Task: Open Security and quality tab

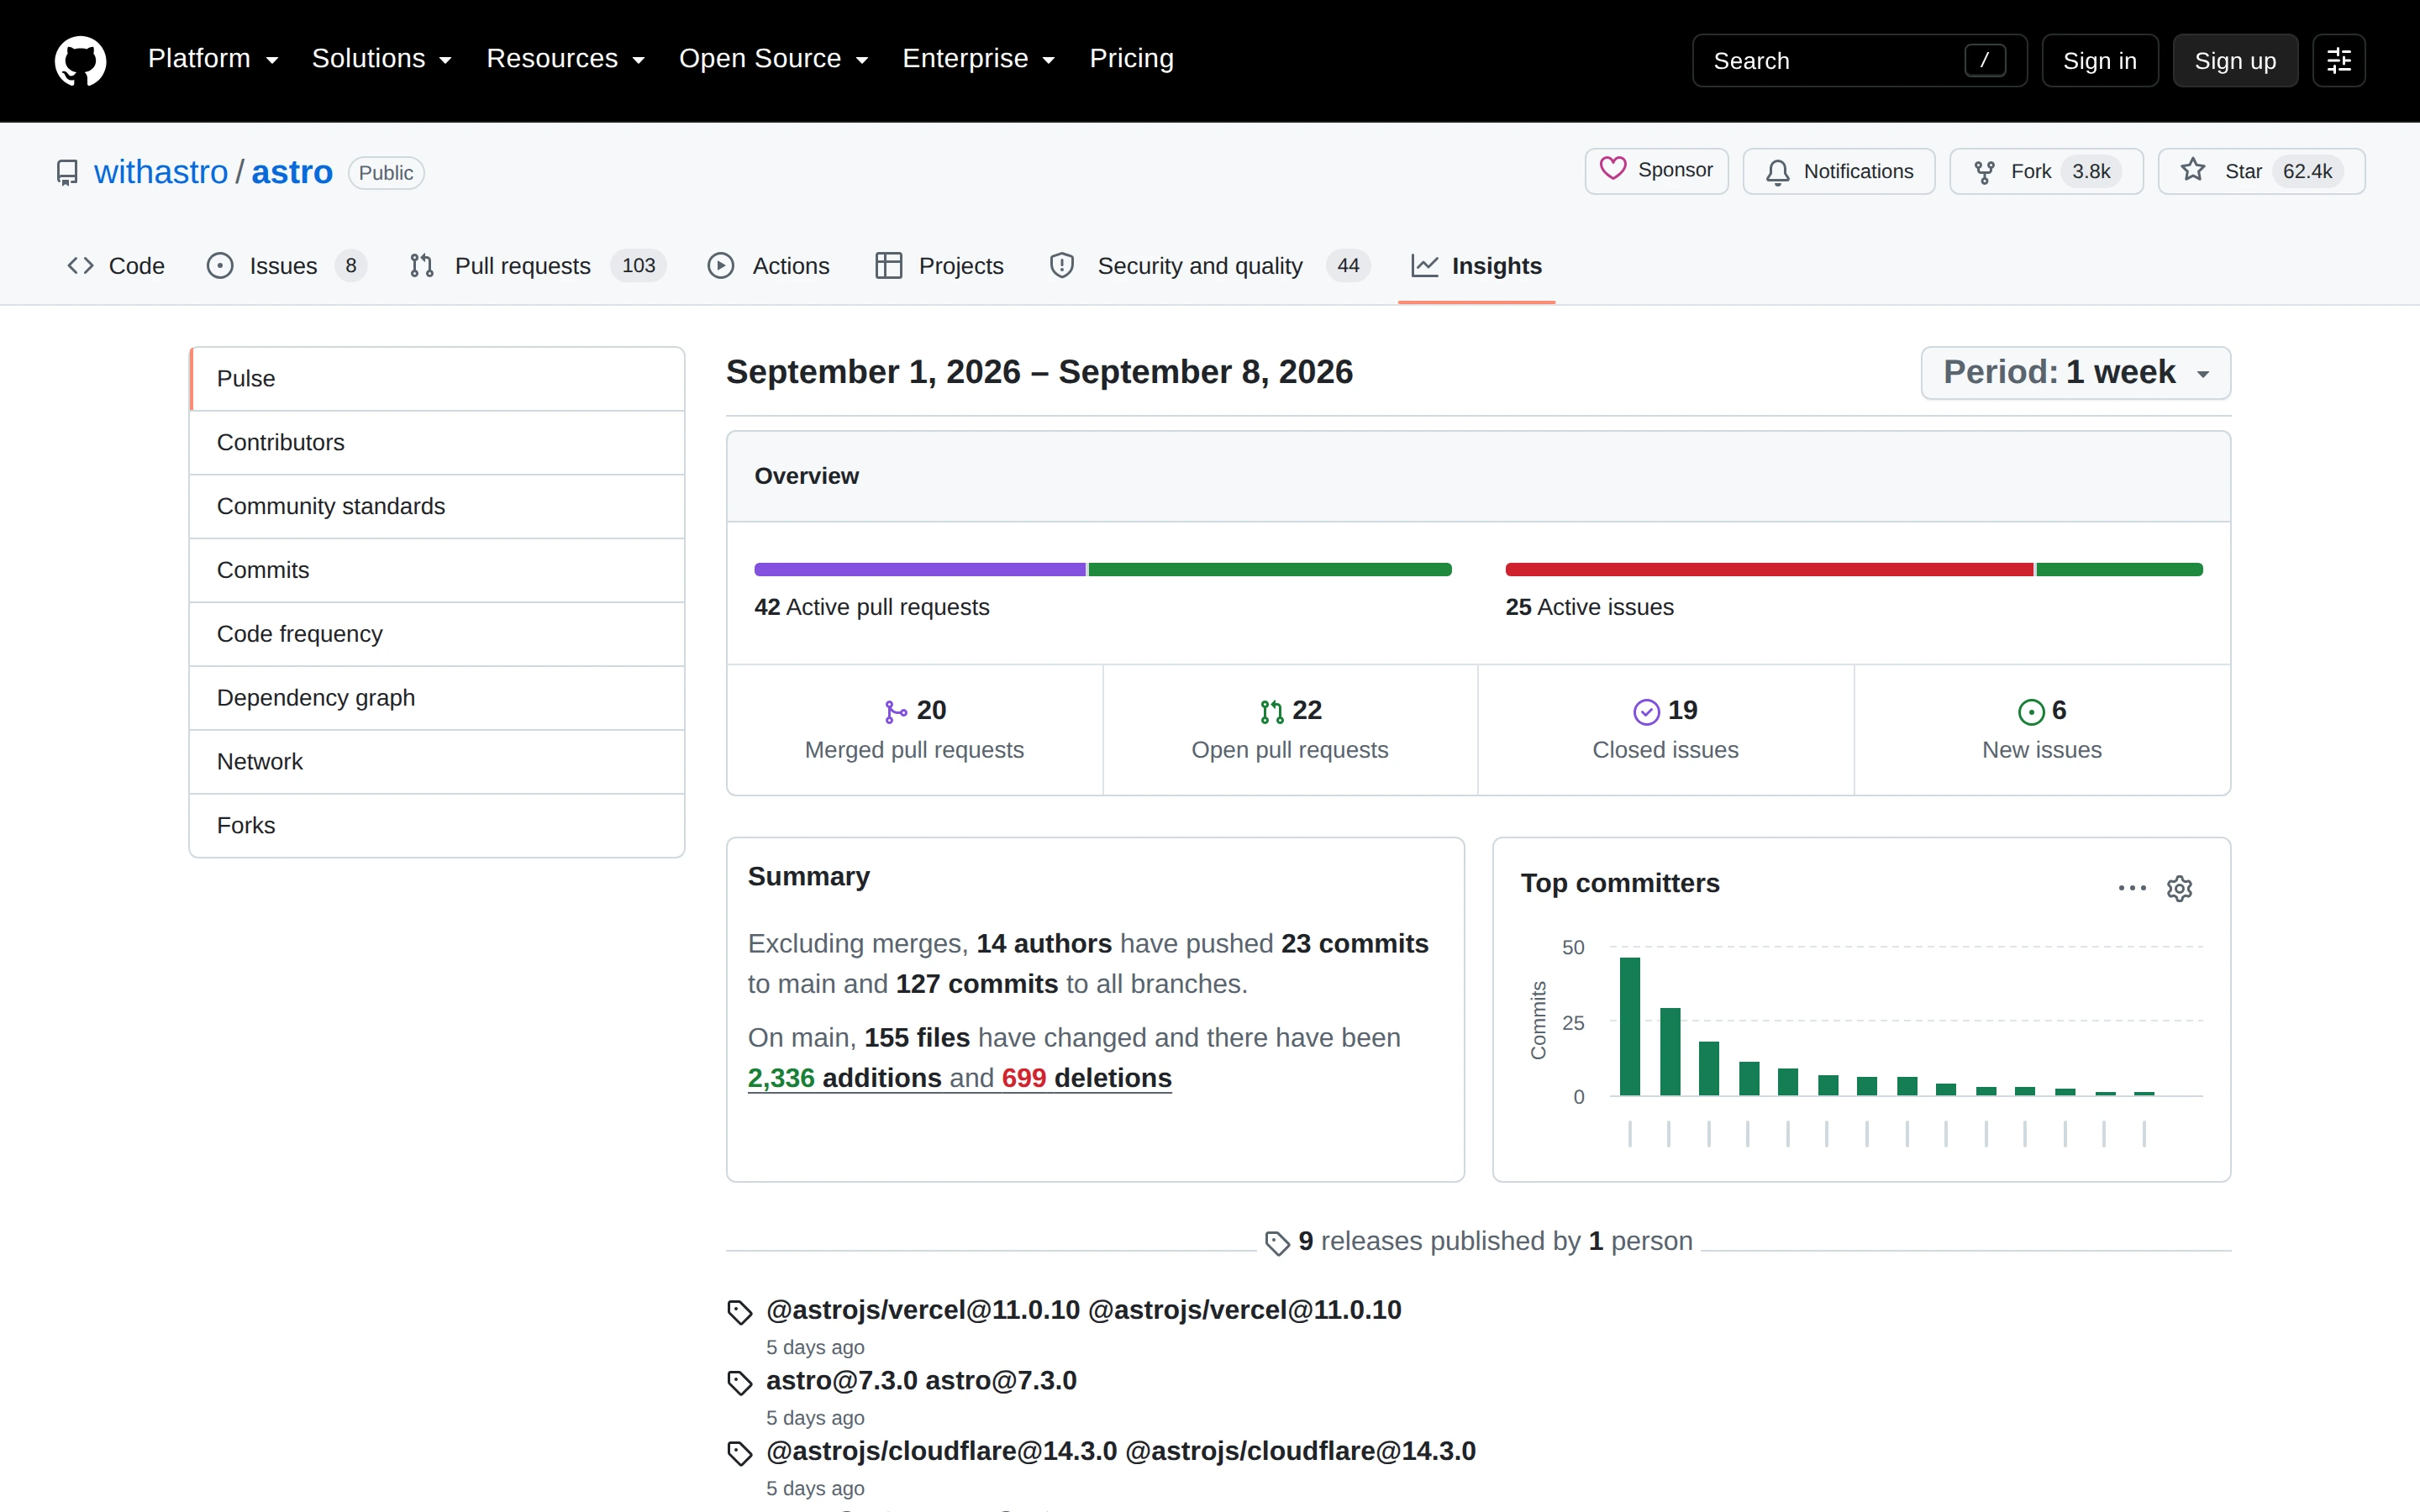Action: 1210,266
